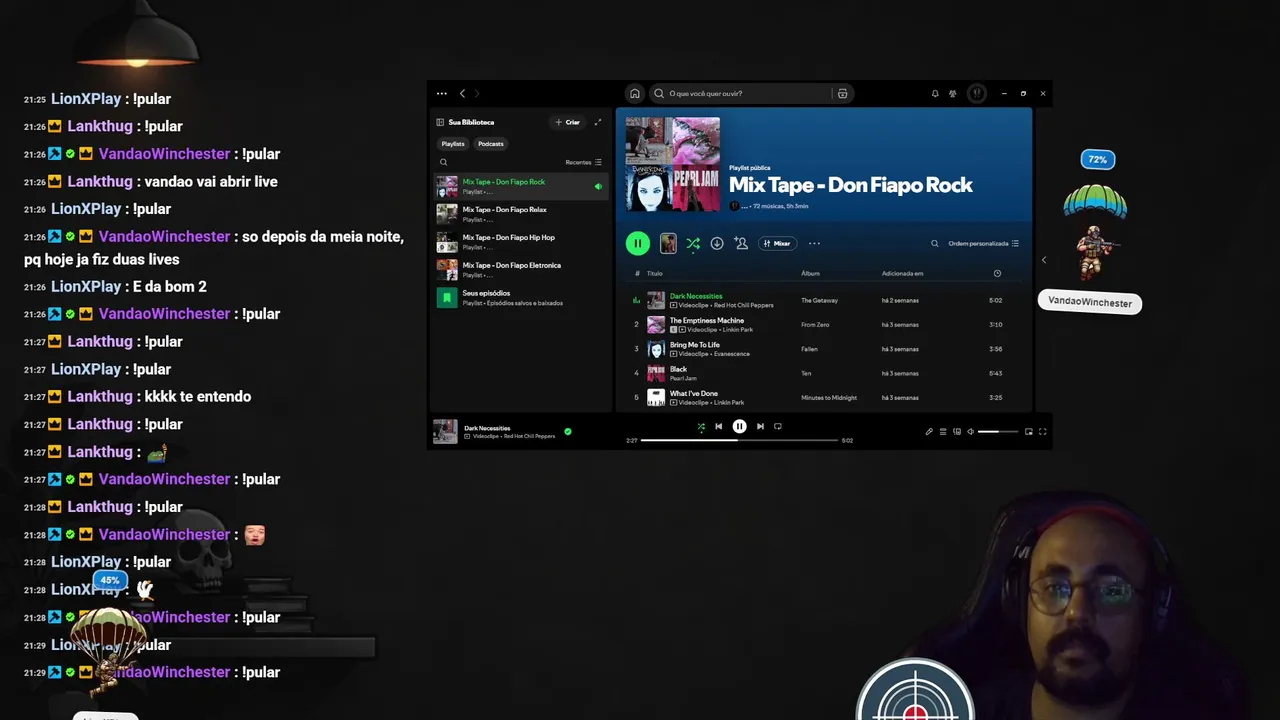
Task: Invite collaborators with the add-person icon
Action: tap(741, 243)
